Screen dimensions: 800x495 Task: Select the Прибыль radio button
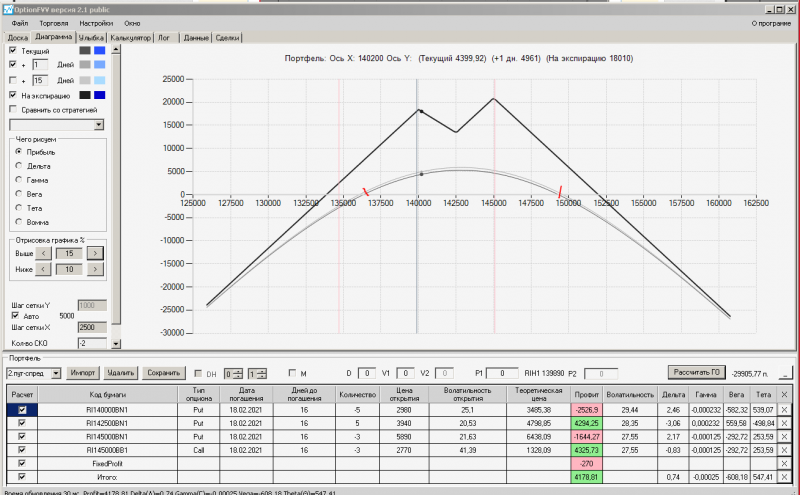click(19, 152)
